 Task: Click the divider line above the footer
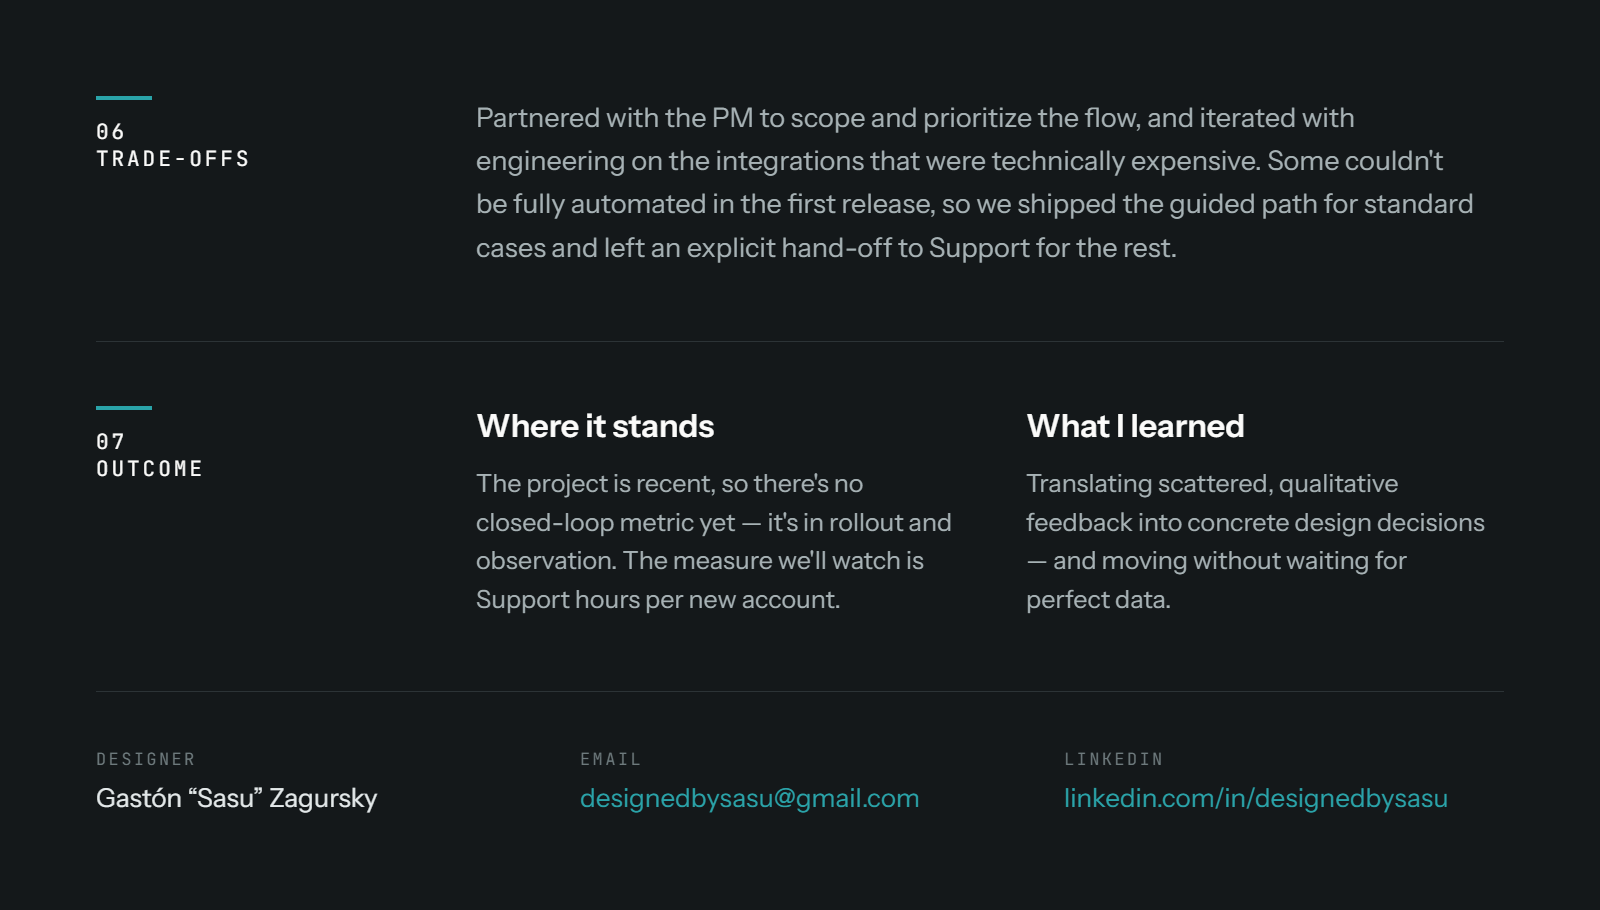click(800, 692)
